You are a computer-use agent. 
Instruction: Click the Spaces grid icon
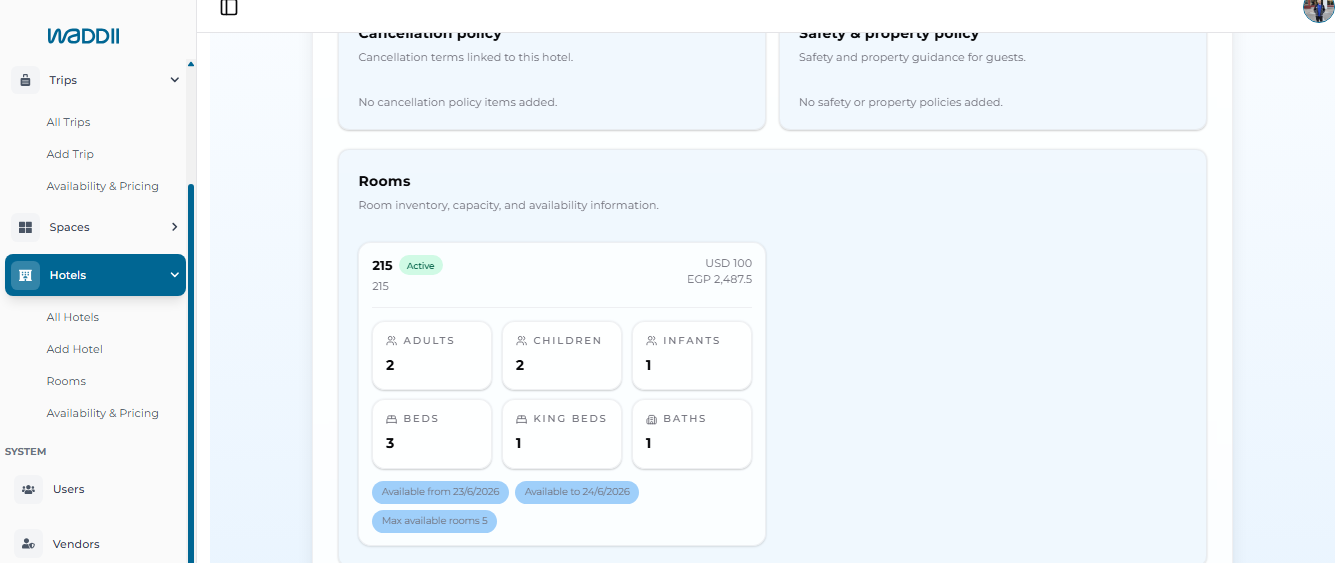pyautogui.click(x=26, y=227)
